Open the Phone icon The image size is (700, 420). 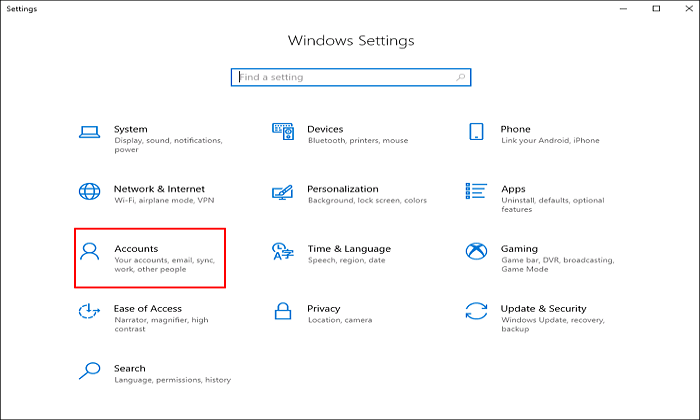476,132
